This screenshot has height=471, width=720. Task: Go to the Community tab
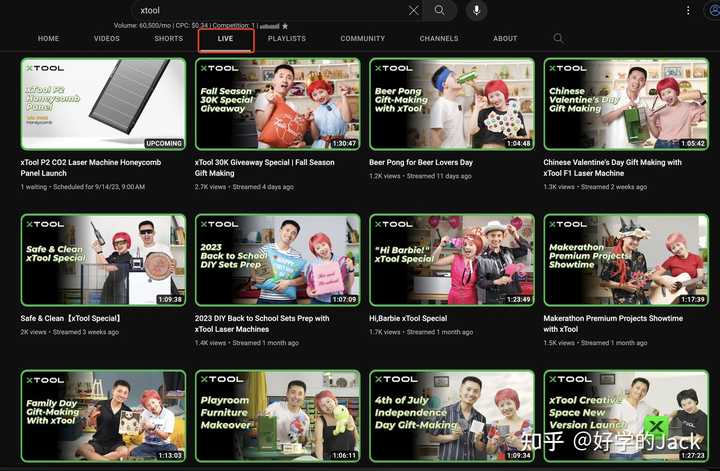tap(362, 39)
